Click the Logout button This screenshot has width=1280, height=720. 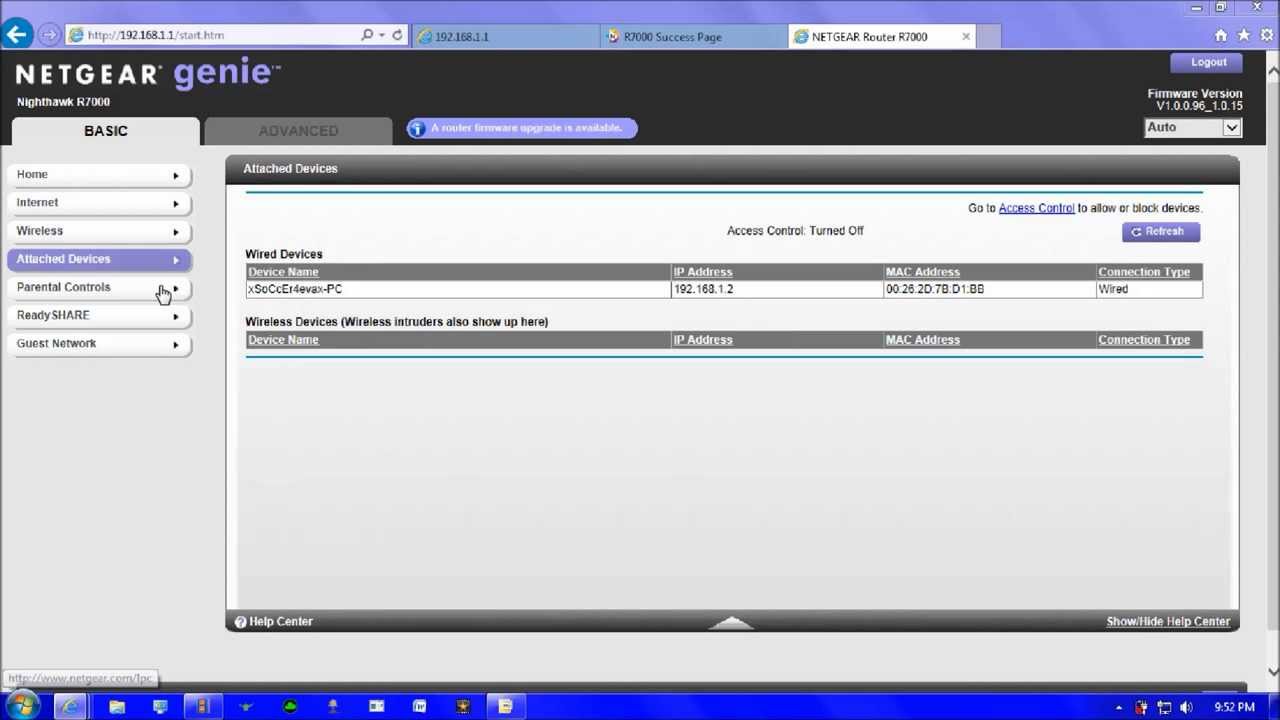pyautogui.click(x=1208, y=62)
